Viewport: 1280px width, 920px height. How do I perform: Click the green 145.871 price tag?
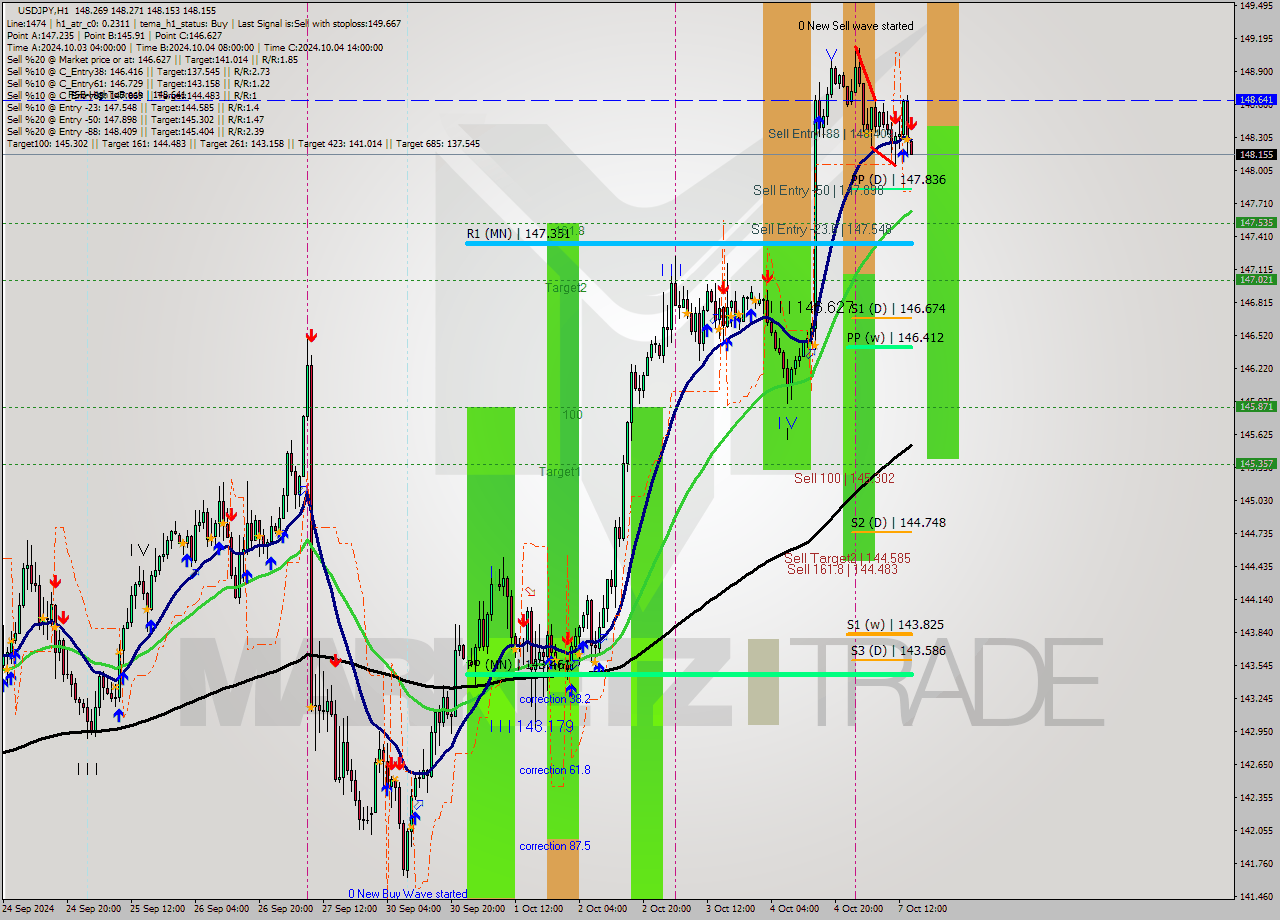(x=1256, y=407)
